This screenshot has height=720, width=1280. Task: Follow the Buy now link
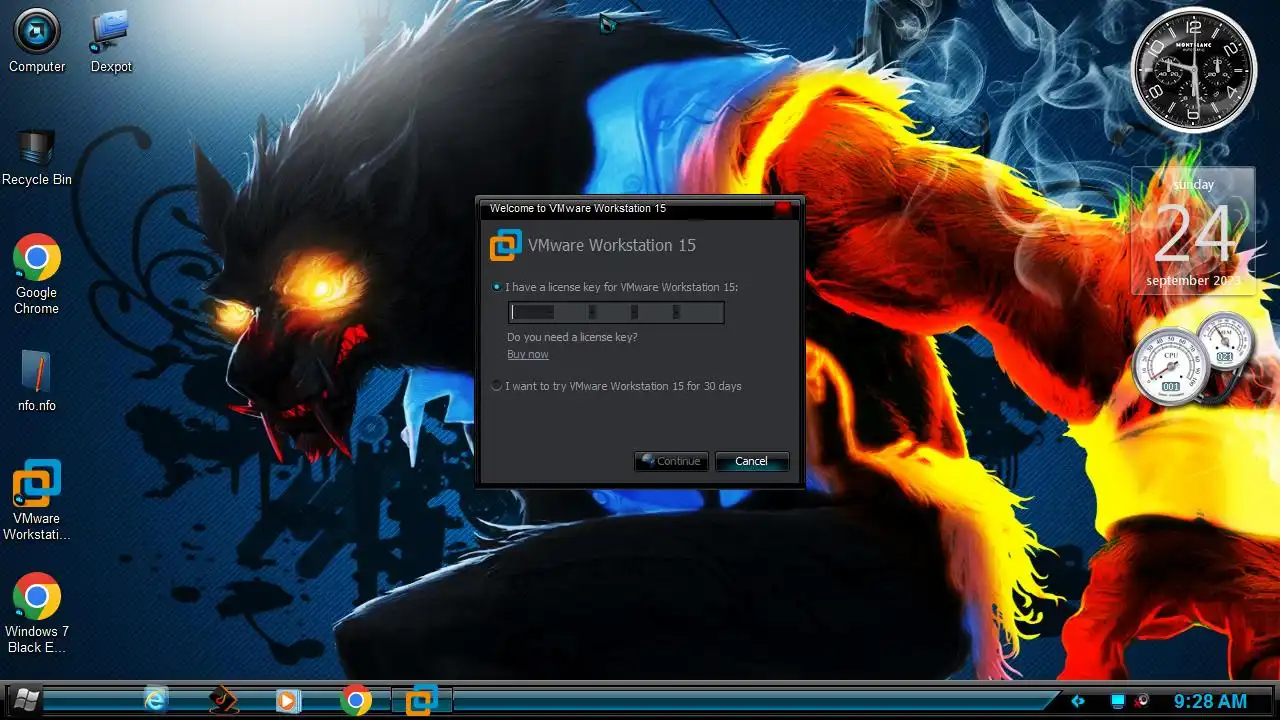[528, 354]
